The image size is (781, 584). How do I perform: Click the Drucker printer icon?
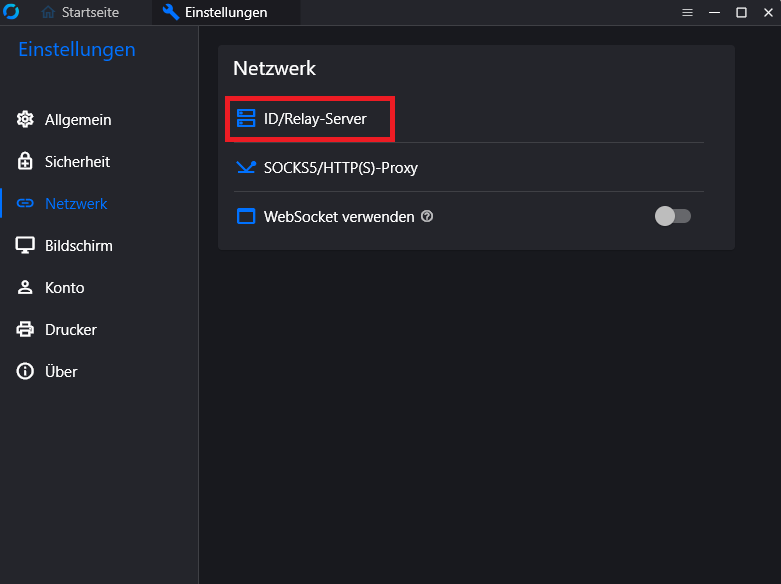[25, 329]
